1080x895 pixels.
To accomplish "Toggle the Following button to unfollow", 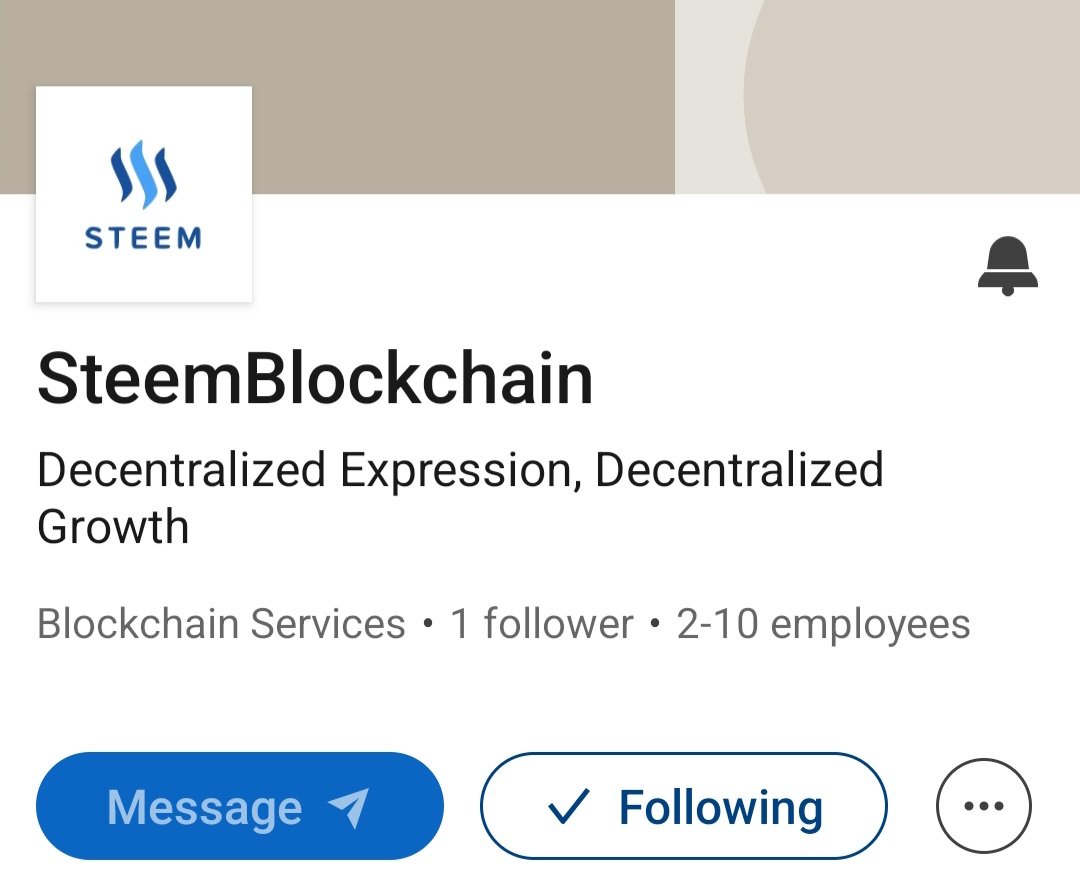I will [684, 806].
